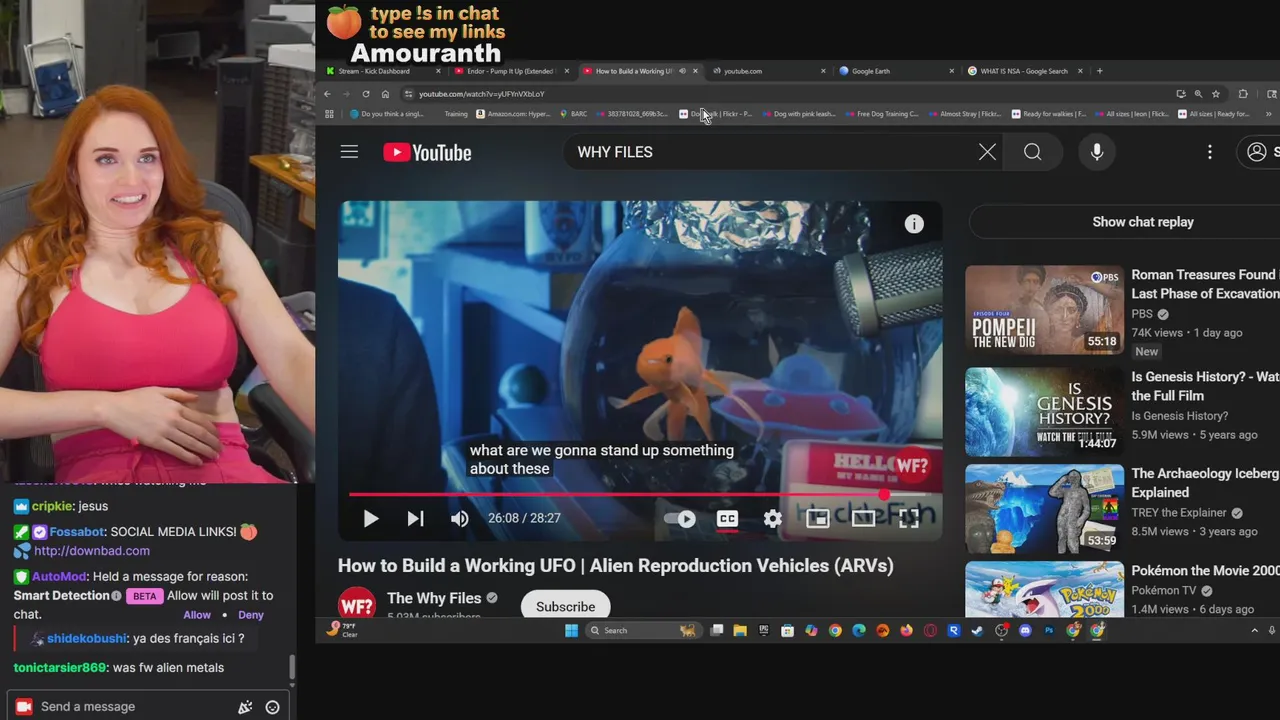Play the paused UFO video
Image resolution: width=1280 pixels, height=720 pixels.
(371, 518)
